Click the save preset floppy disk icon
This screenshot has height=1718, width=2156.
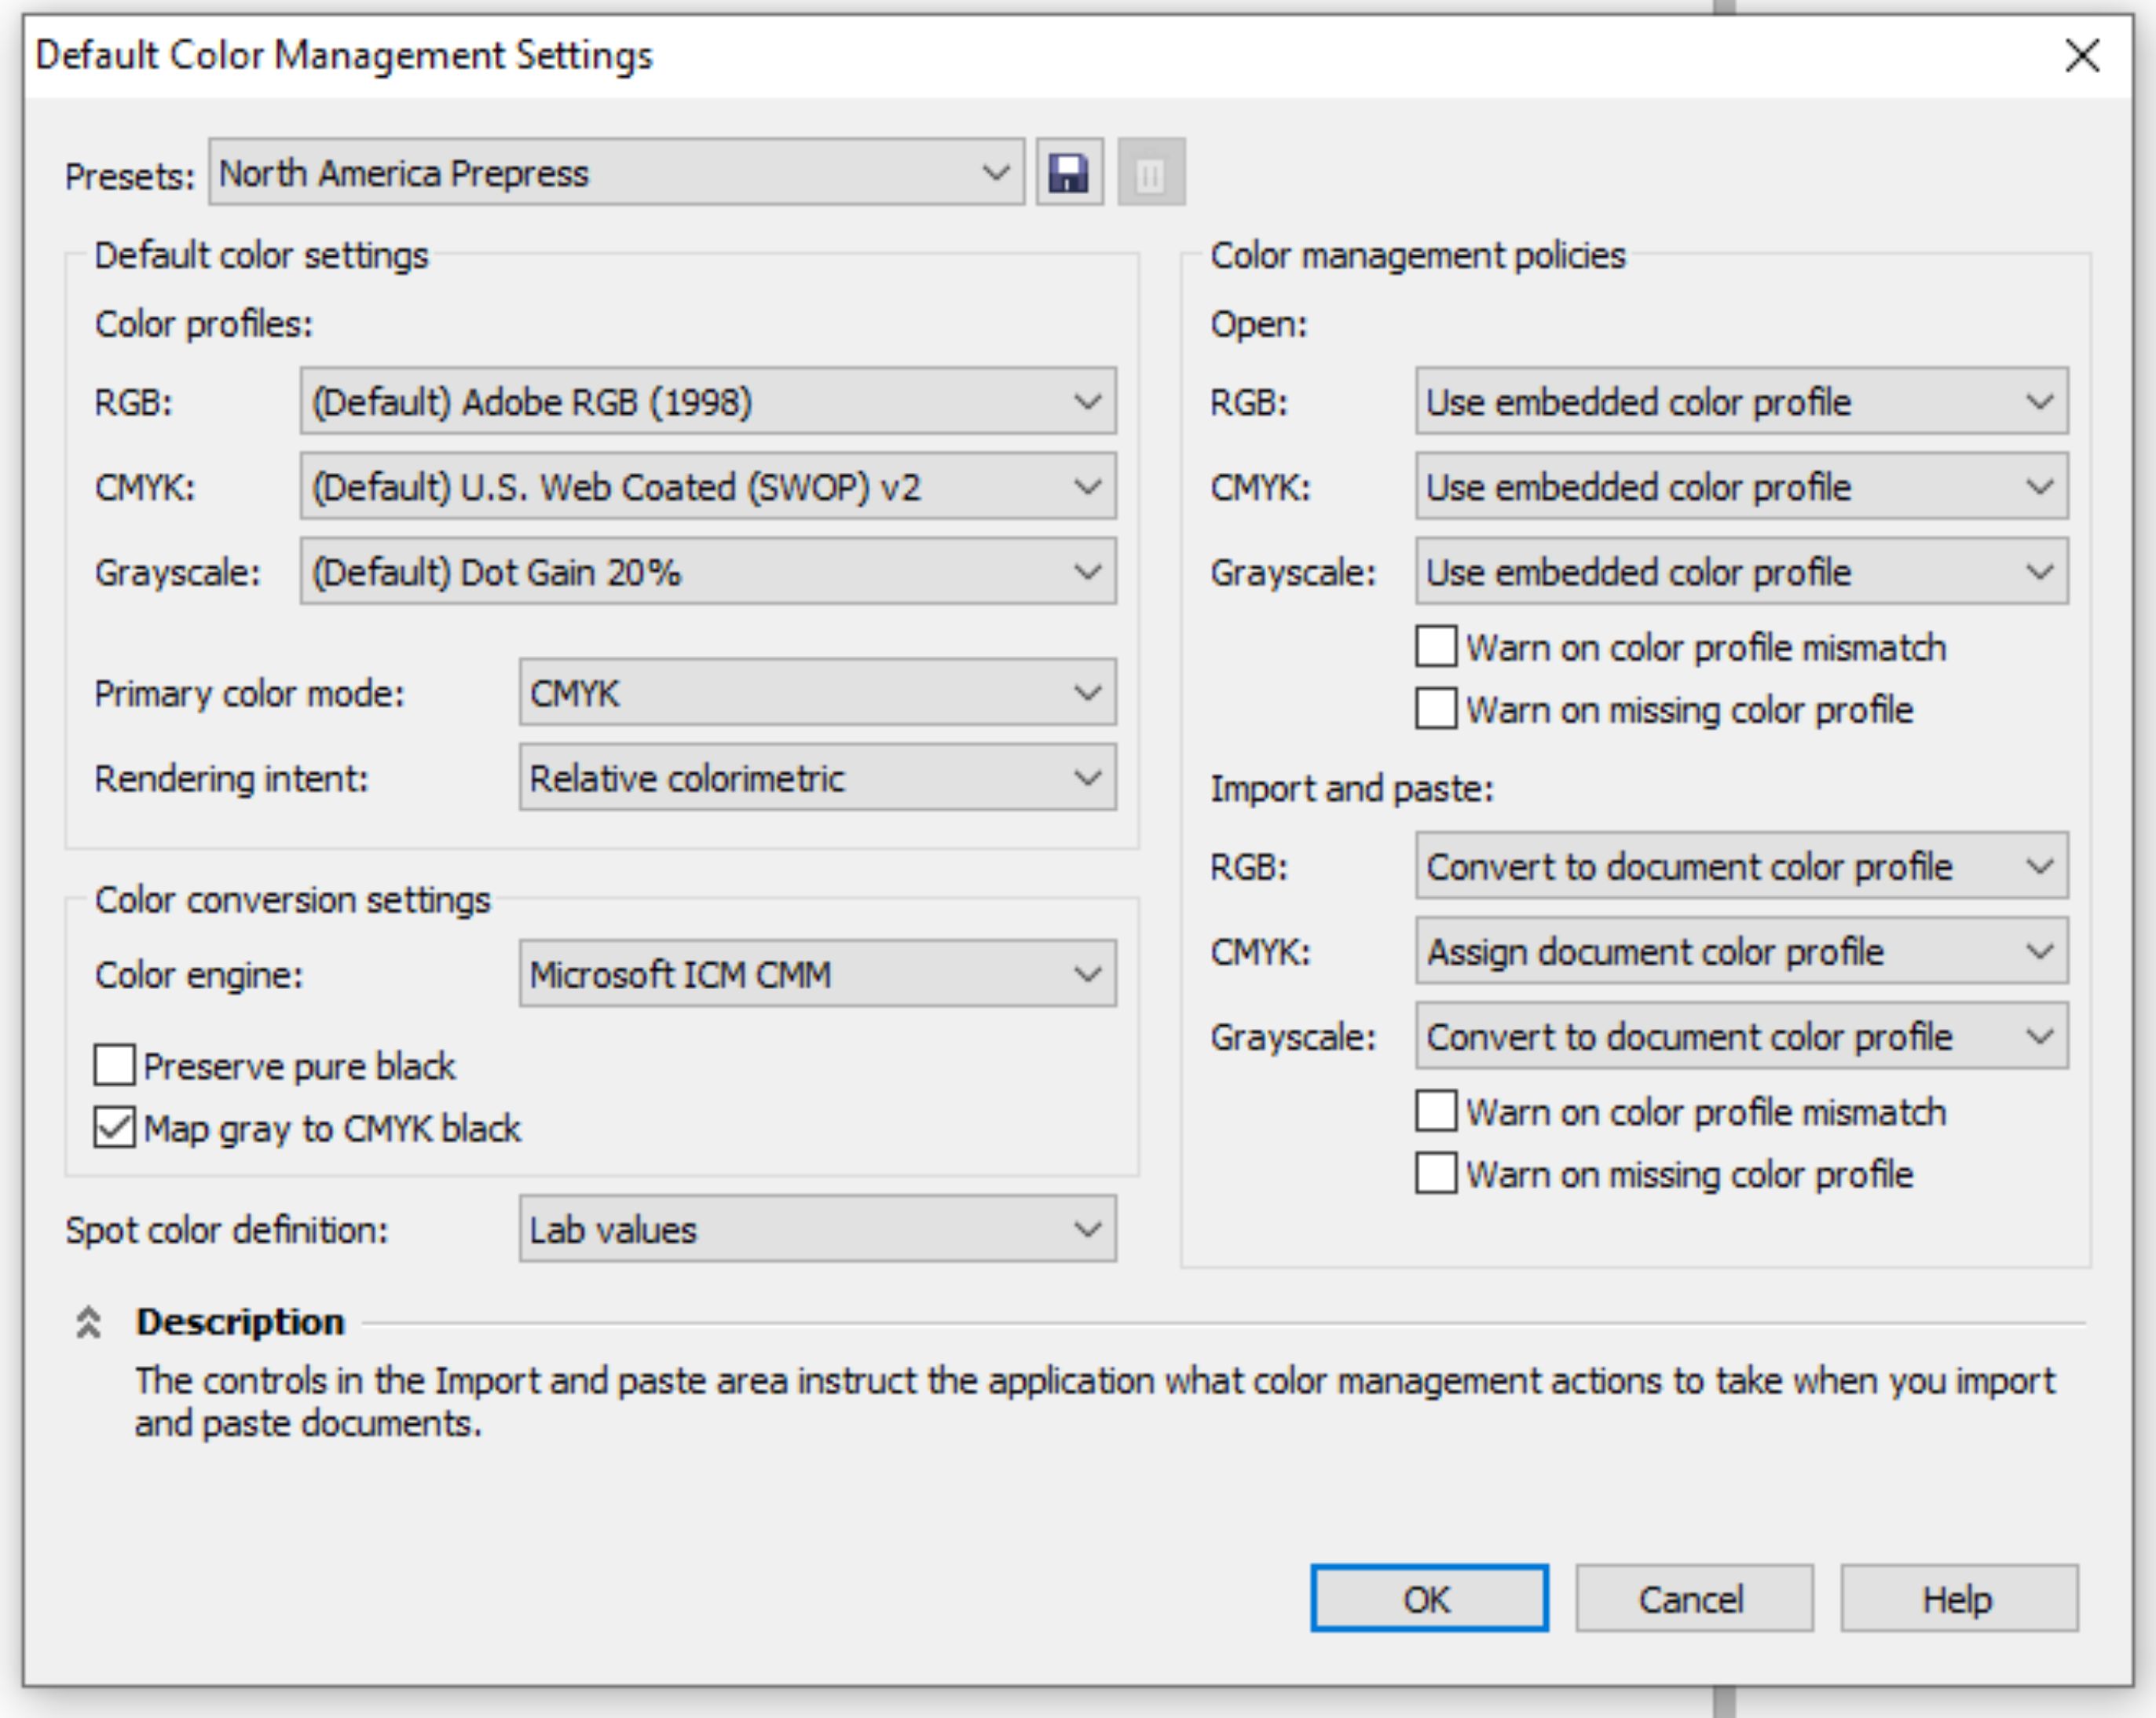(1069, 173)
